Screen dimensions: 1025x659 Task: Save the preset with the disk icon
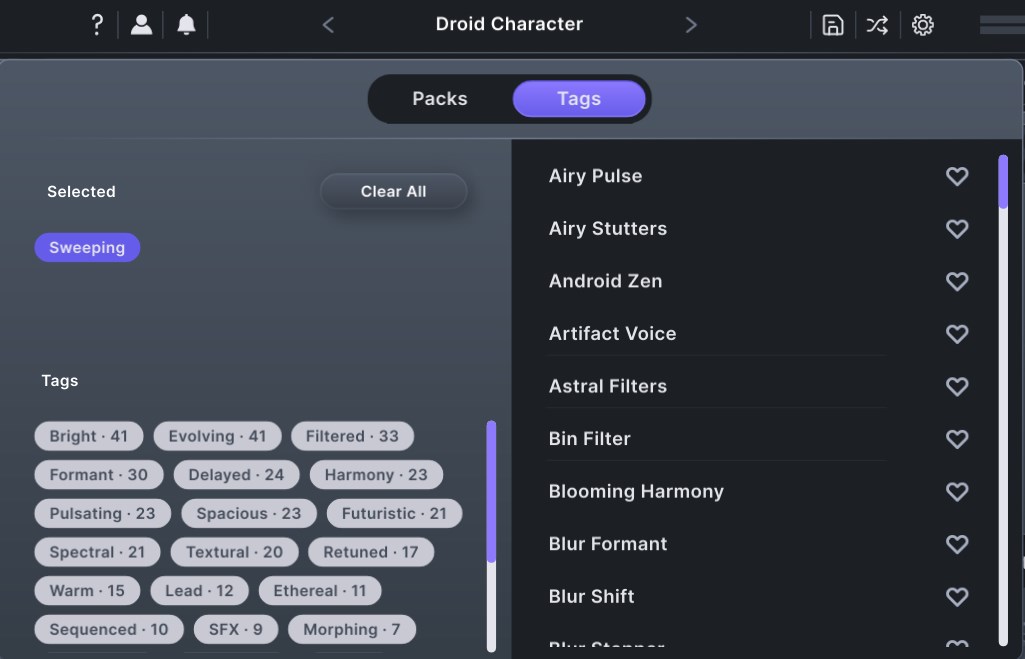[833, 25]
